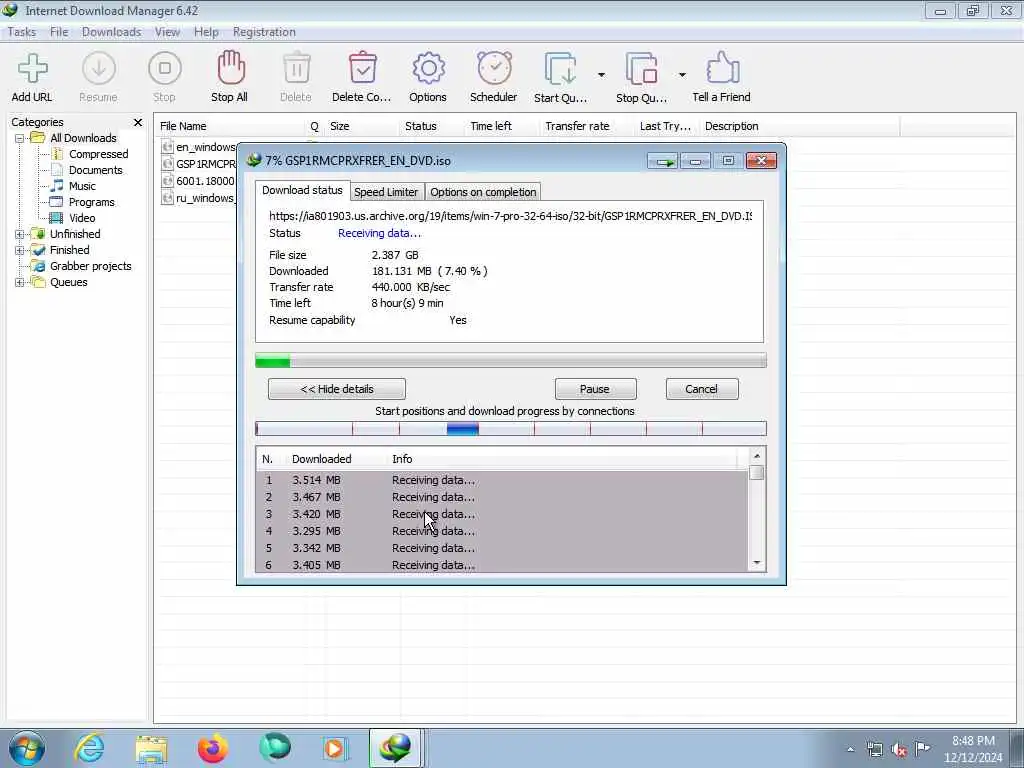
Task: Click the green download progress bar
Action: pos(511,361)
